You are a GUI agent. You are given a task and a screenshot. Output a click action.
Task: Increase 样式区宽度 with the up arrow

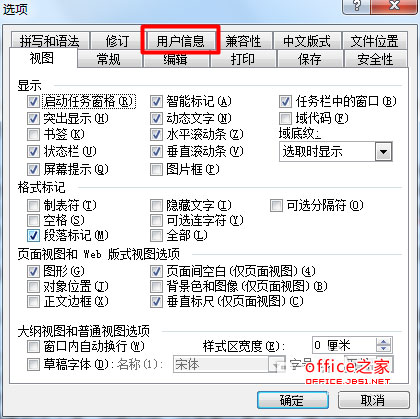point(384,341)
